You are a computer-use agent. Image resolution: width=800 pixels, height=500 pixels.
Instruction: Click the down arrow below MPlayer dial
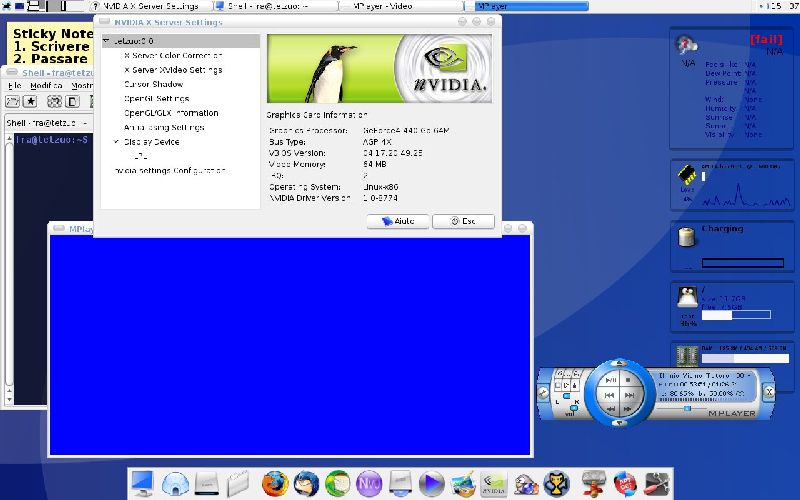pyautogui.click(x=619, y=423)
